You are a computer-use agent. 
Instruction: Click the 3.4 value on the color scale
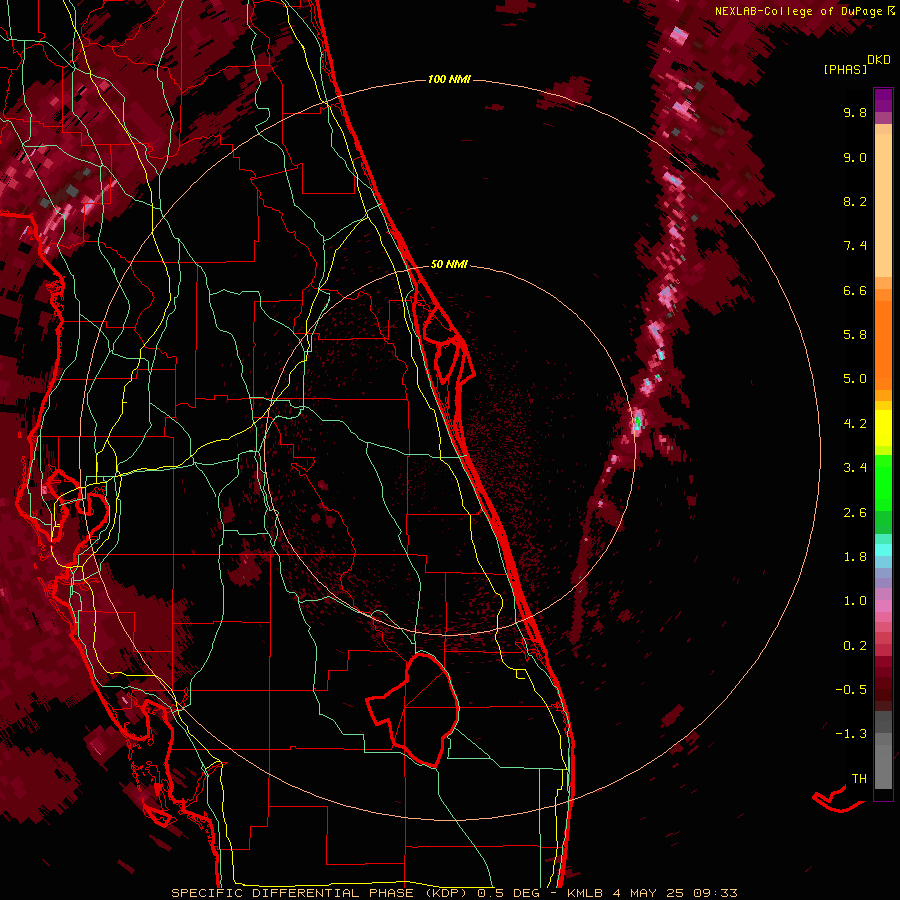pyautogui.click(x=855, y=468)
